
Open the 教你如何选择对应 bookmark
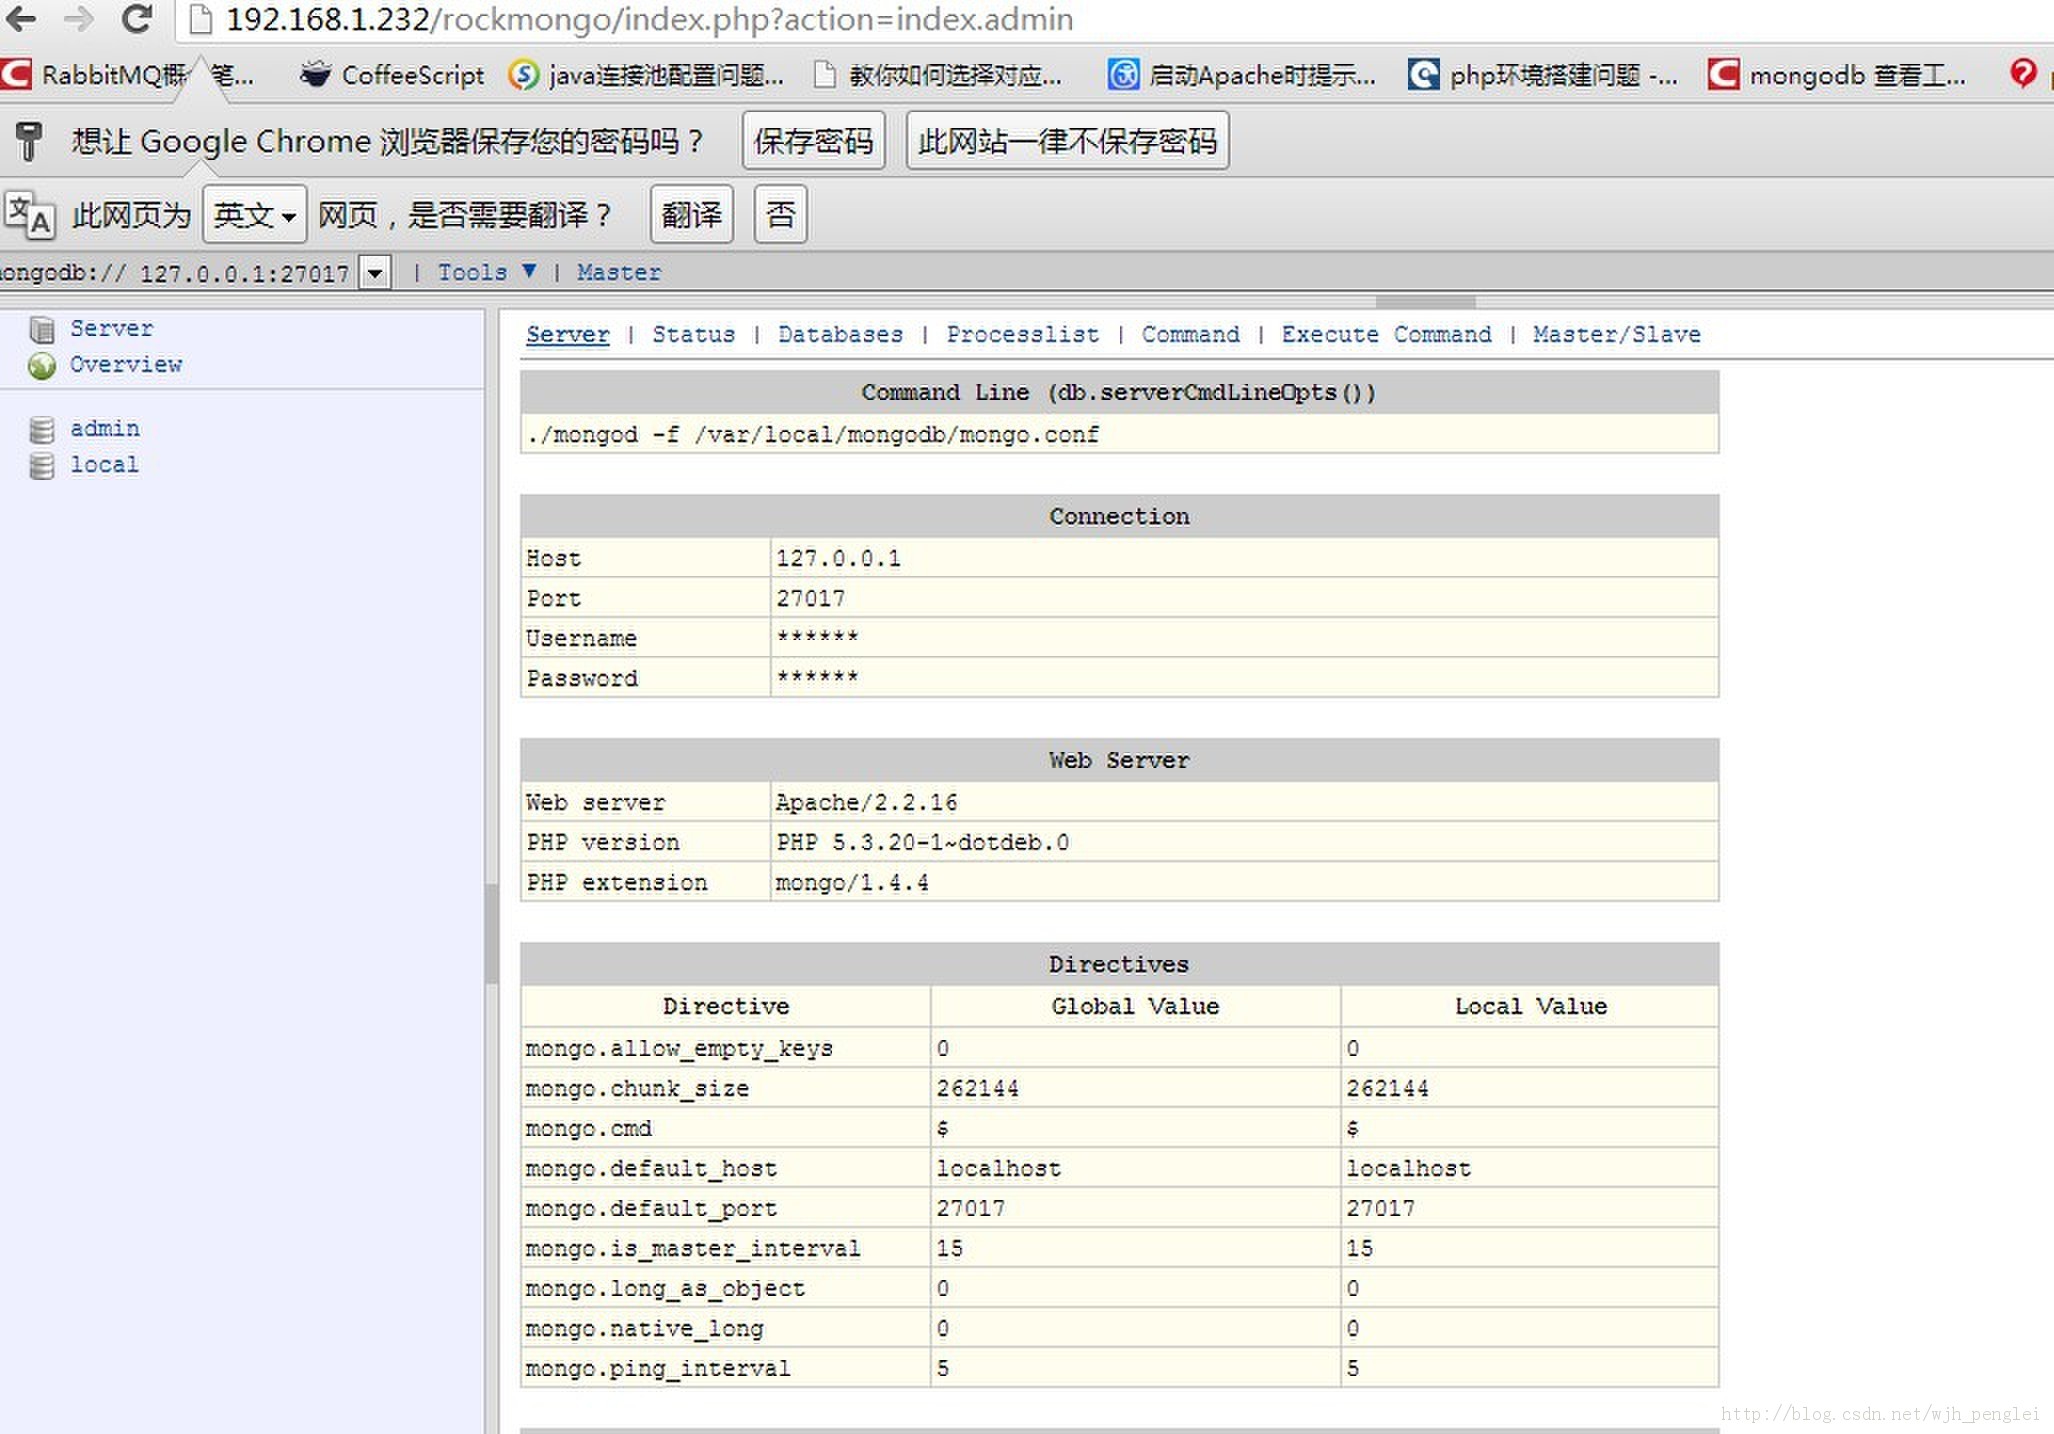click(938, 75)
